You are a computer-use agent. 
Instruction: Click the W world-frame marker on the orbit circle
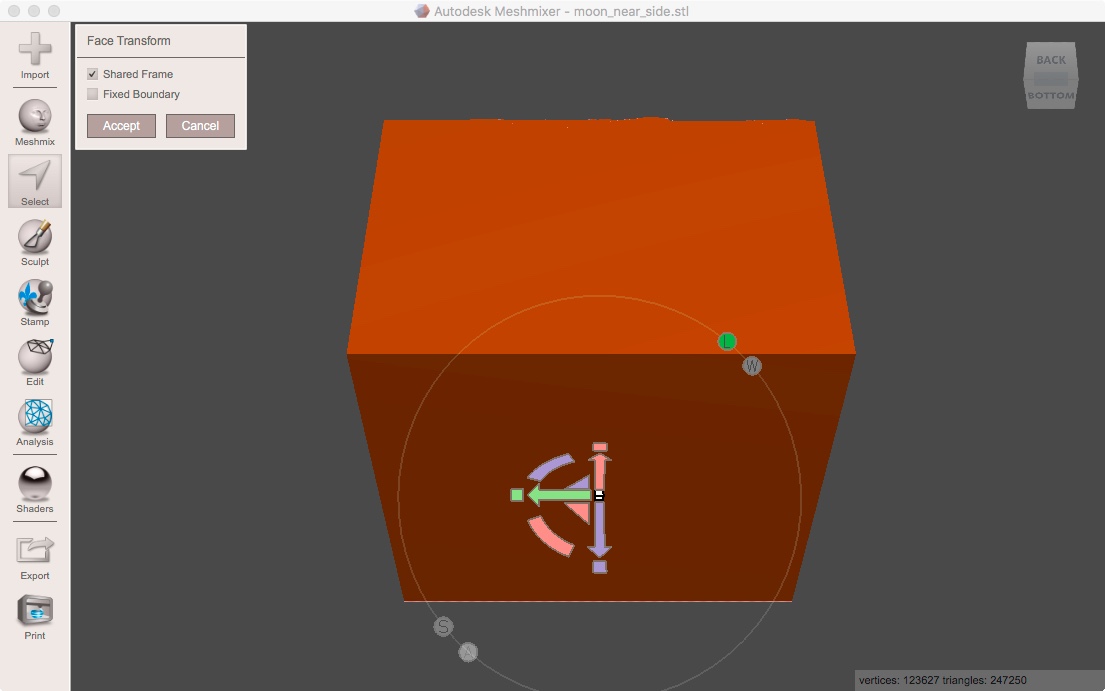[x=751, y=366]
